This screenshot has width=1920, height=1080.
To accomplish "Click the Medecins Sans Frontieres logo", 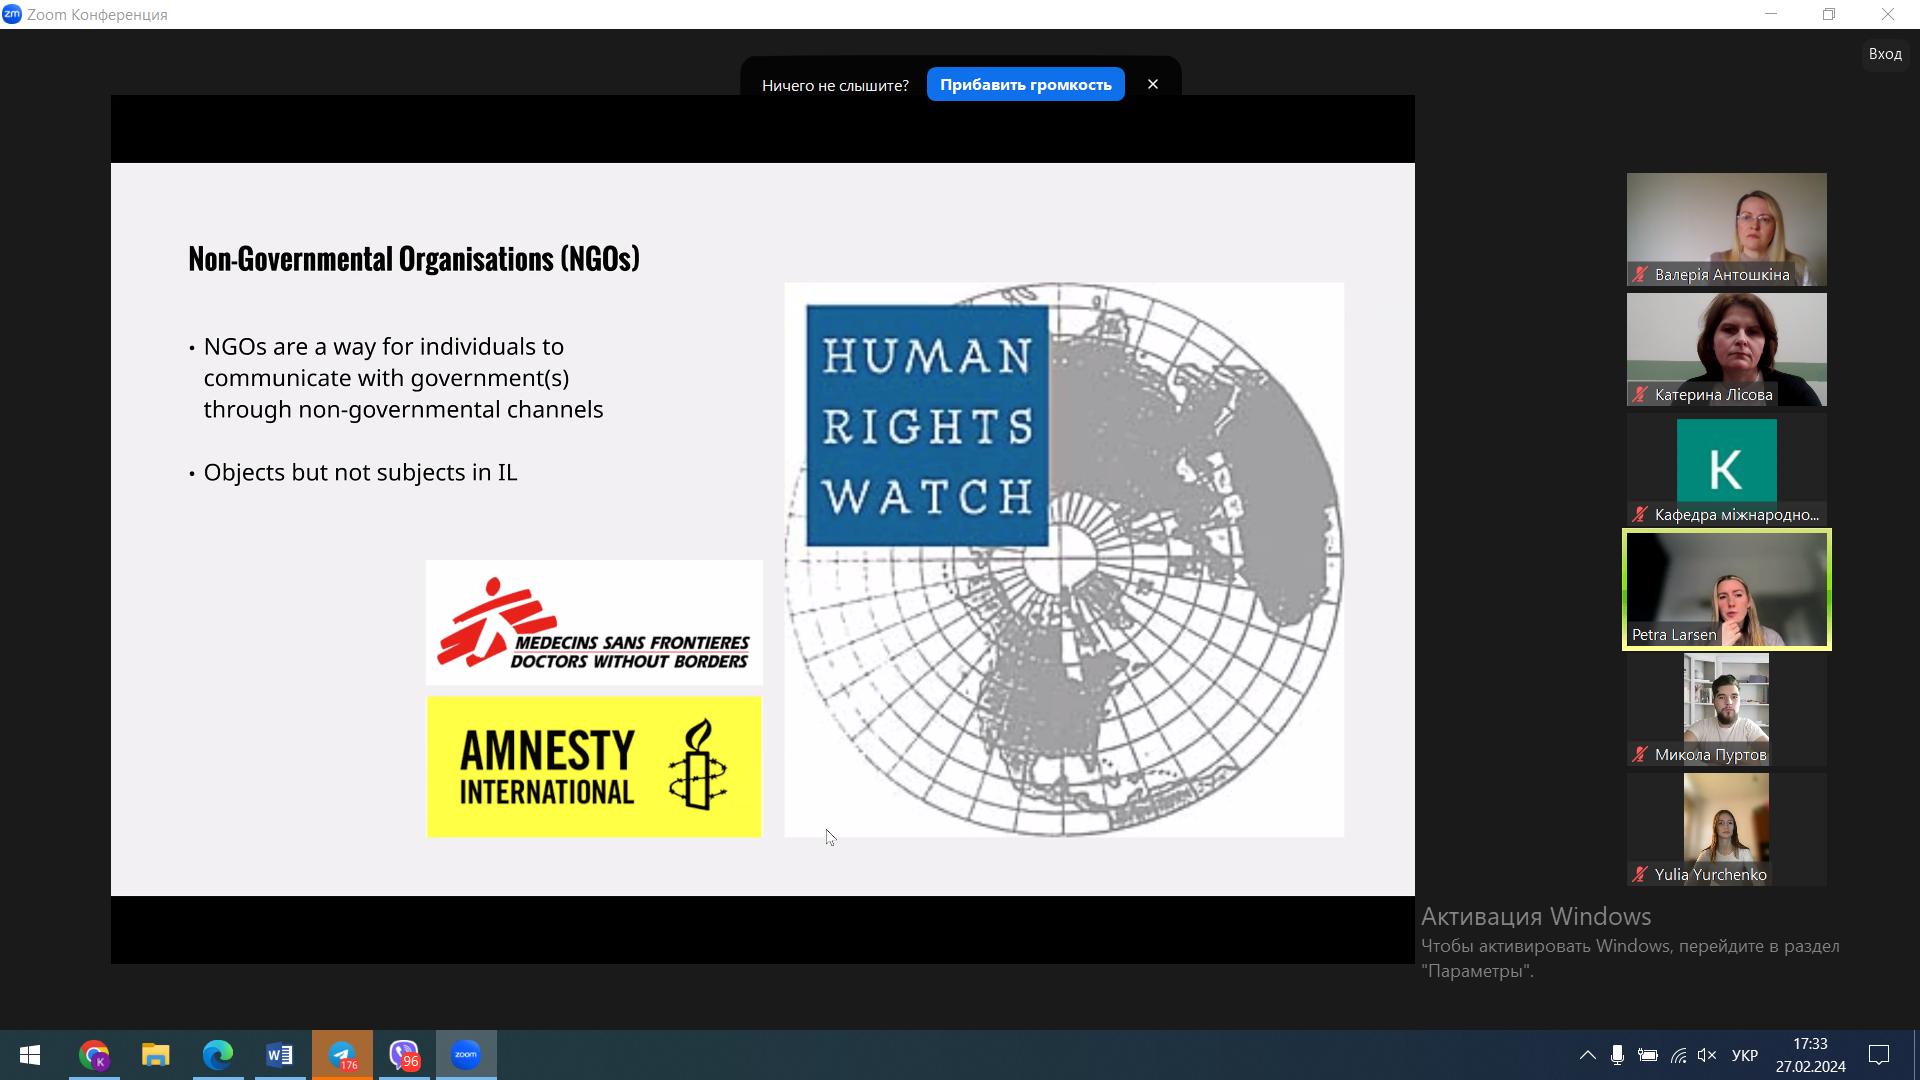I will pyautogui.click(x=594, y=622).
